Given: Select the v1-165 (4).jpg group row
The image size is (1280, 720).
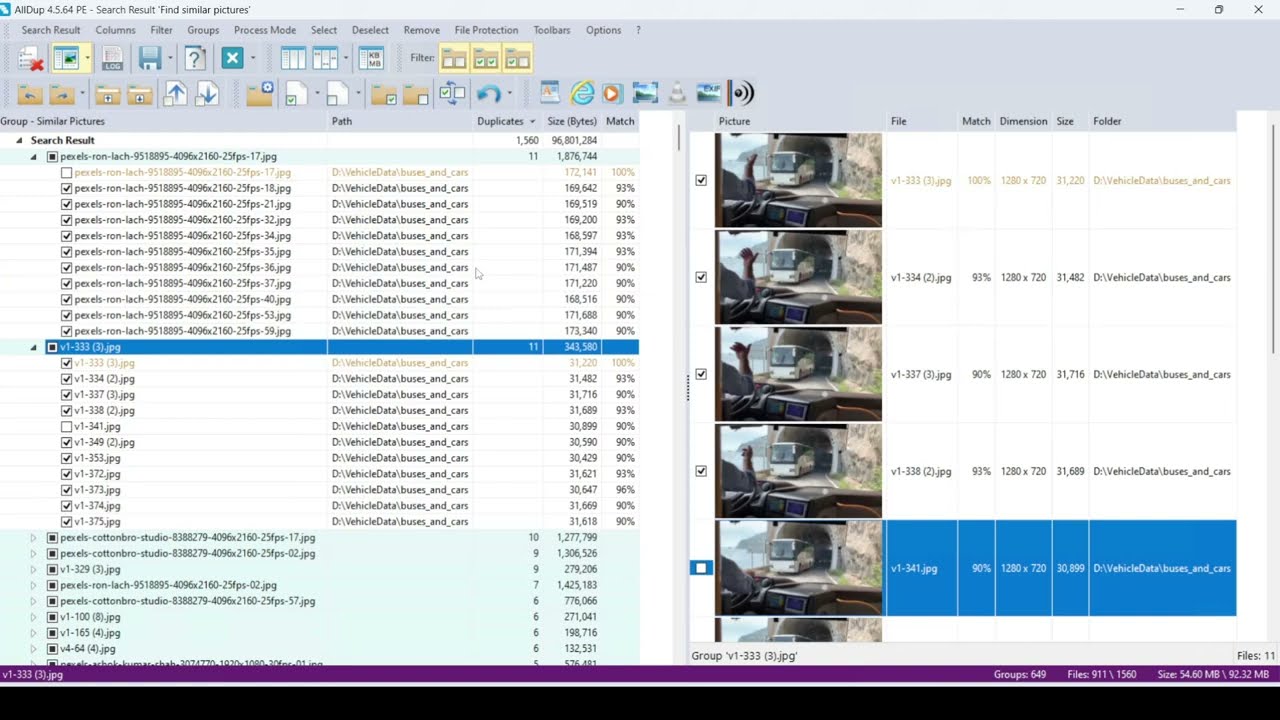Looking at the screenshot, I should tap(320, 633).
